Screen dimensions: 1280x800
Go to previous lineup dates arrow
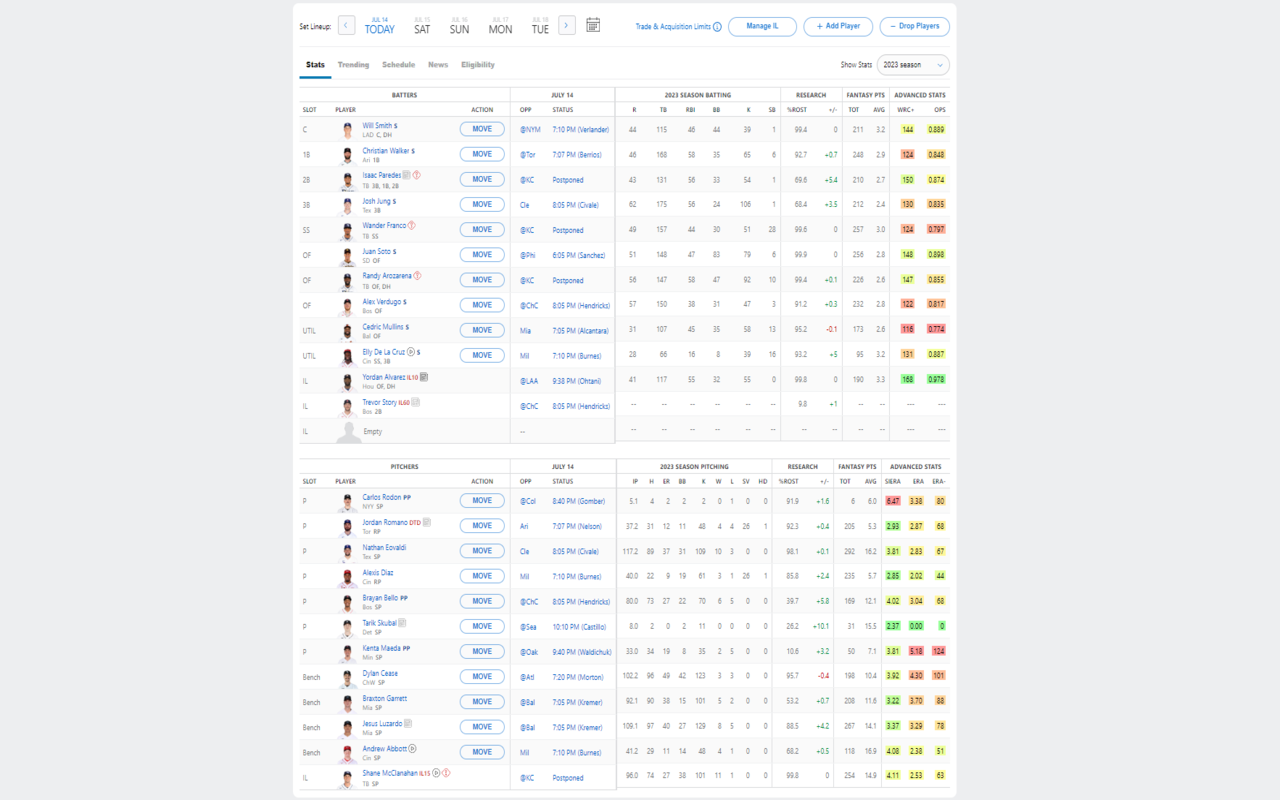[347, 25]
